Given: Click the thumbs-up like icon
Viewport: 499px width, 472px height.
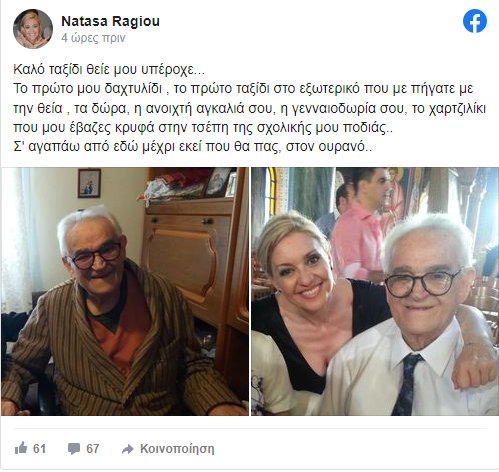Looking at the screenshot, I should 21,448.
